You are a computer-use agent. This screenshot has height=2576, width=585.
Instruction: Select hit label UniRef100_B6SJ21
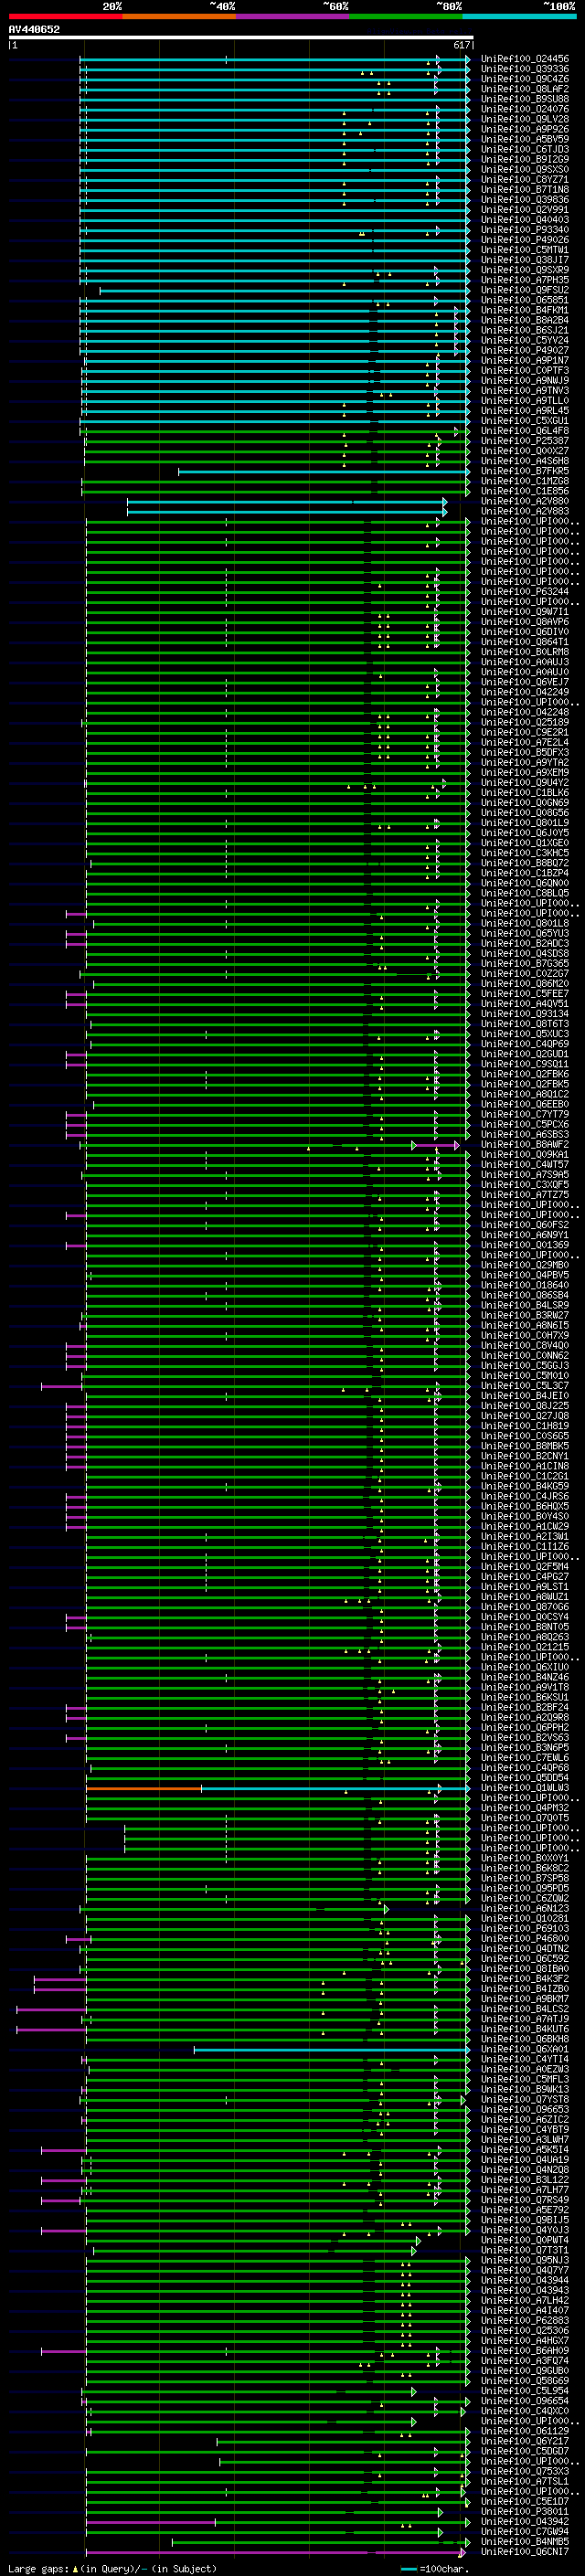(x=525, y=330)
